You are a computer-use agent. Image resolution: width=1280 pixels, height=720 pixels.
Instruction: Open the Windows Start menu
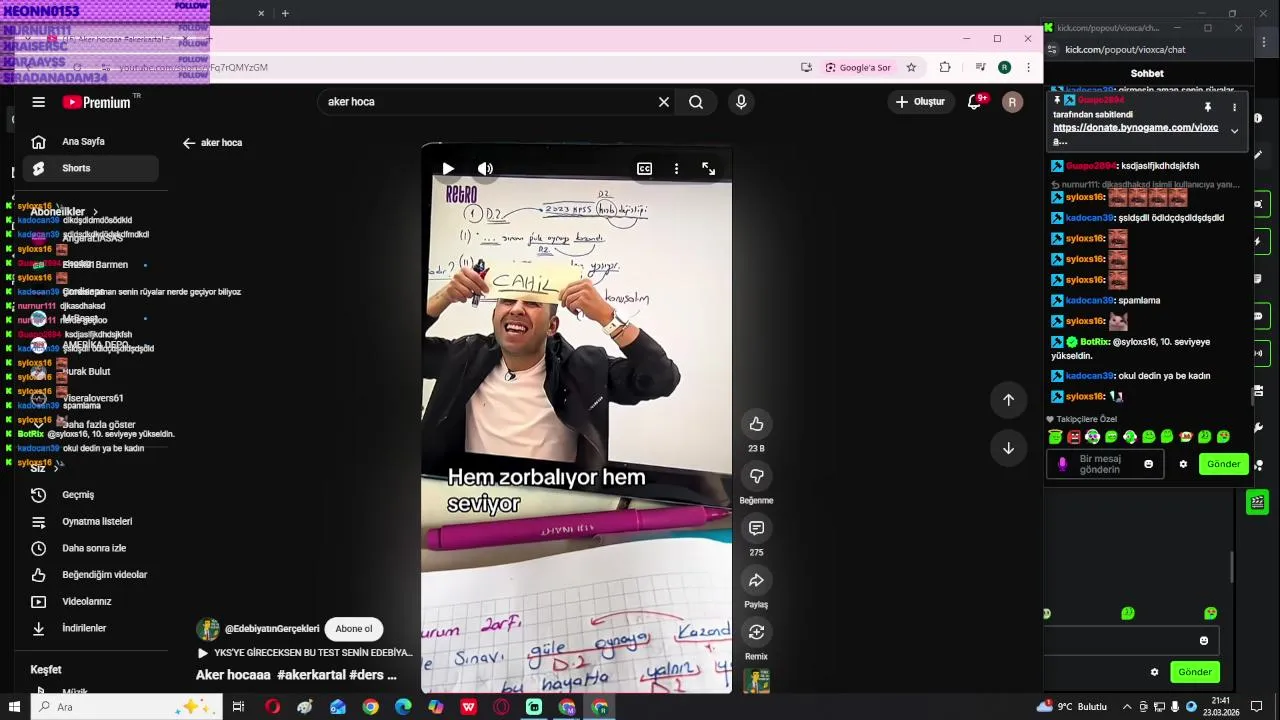pyautogui.click(x=14, y=707)
